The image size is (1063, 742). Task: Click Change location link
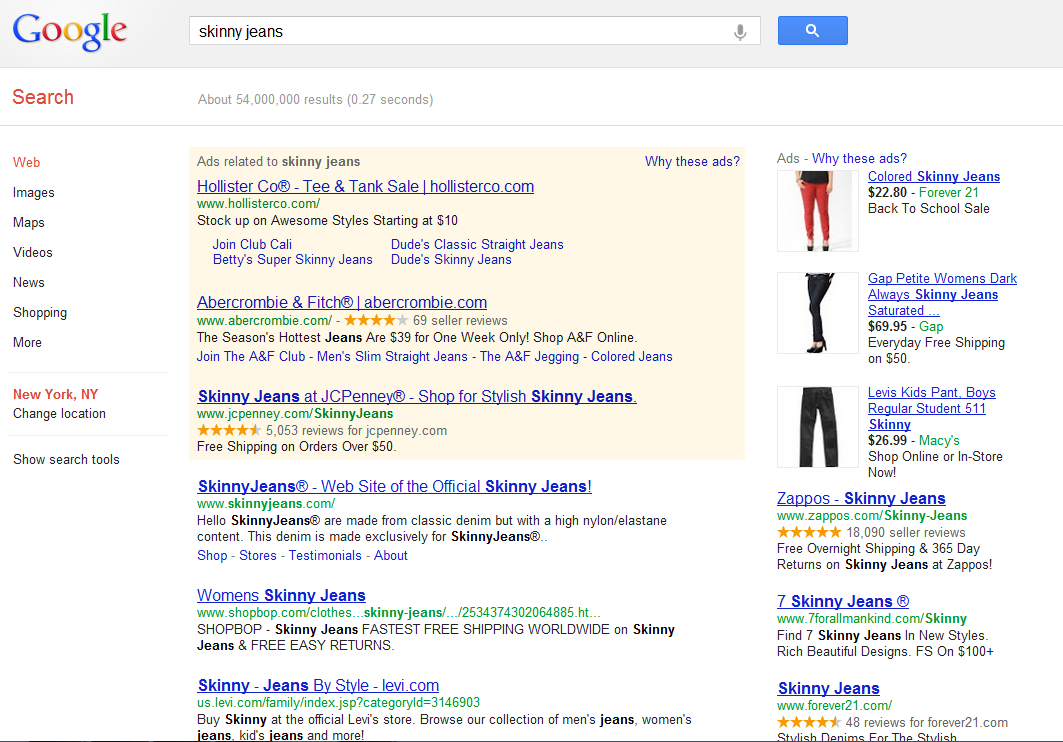pos(59,413)
